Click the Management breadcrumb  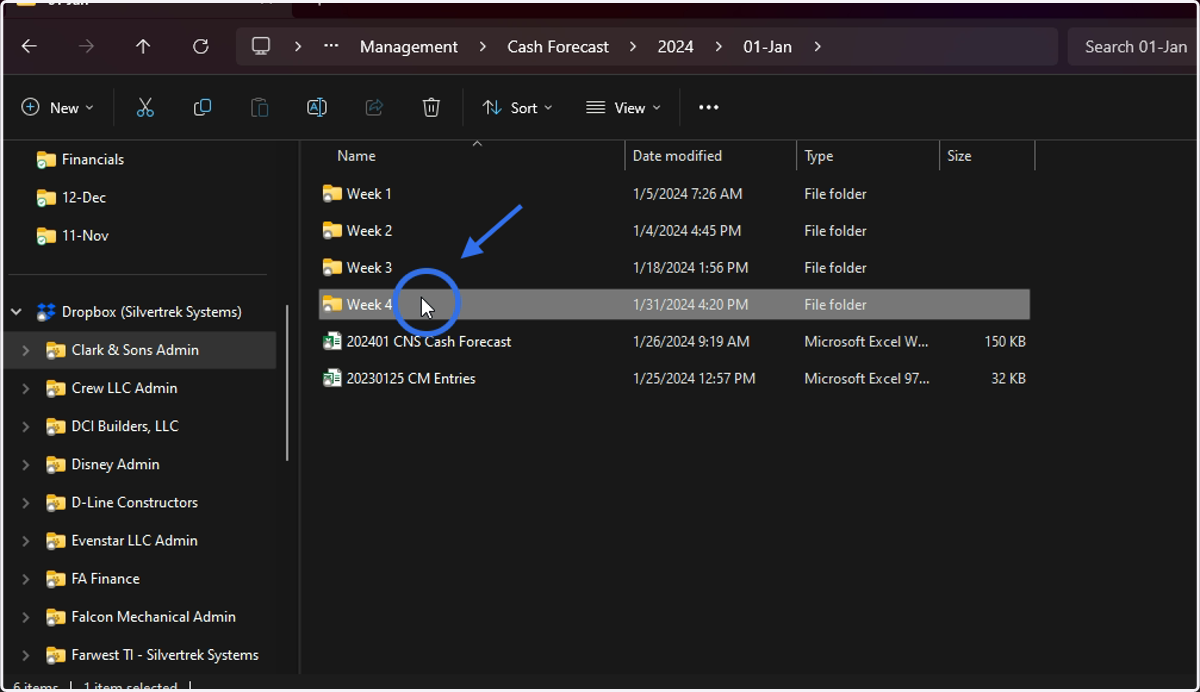click(409, 47)
